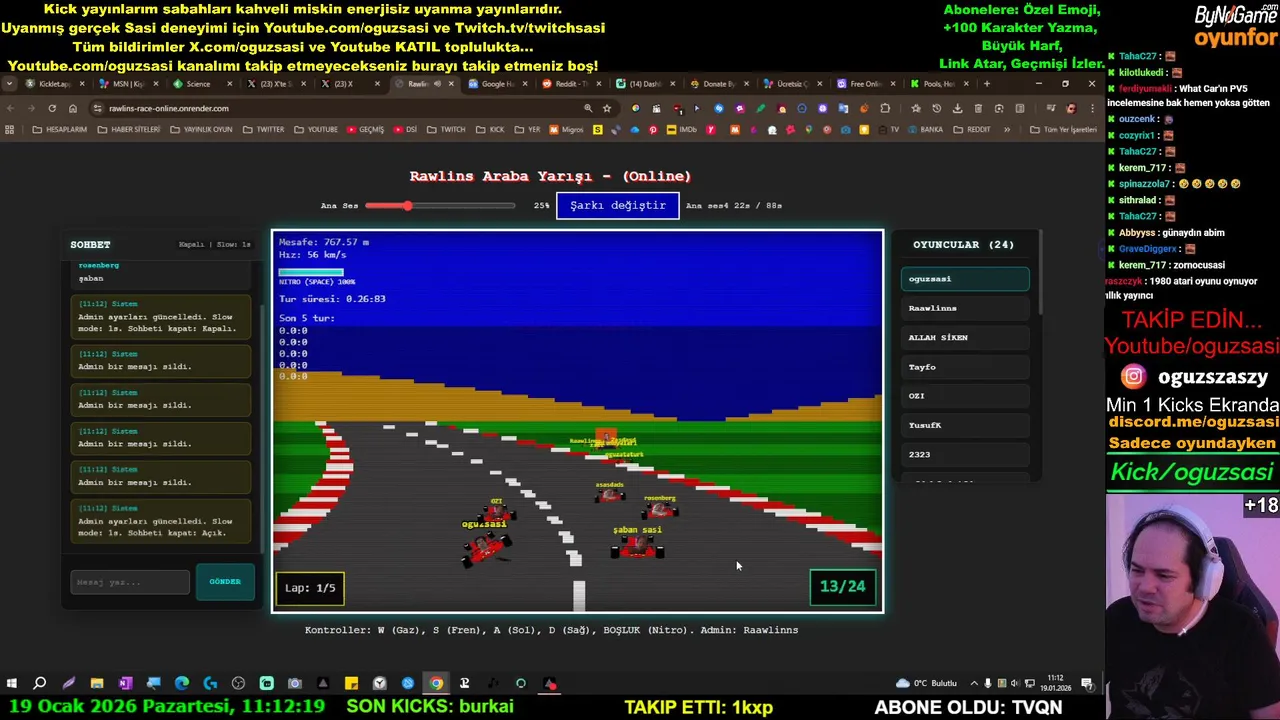1280x720 pixels.
Task: Select player YusufK in the list
Action: (x=965, y=425)
